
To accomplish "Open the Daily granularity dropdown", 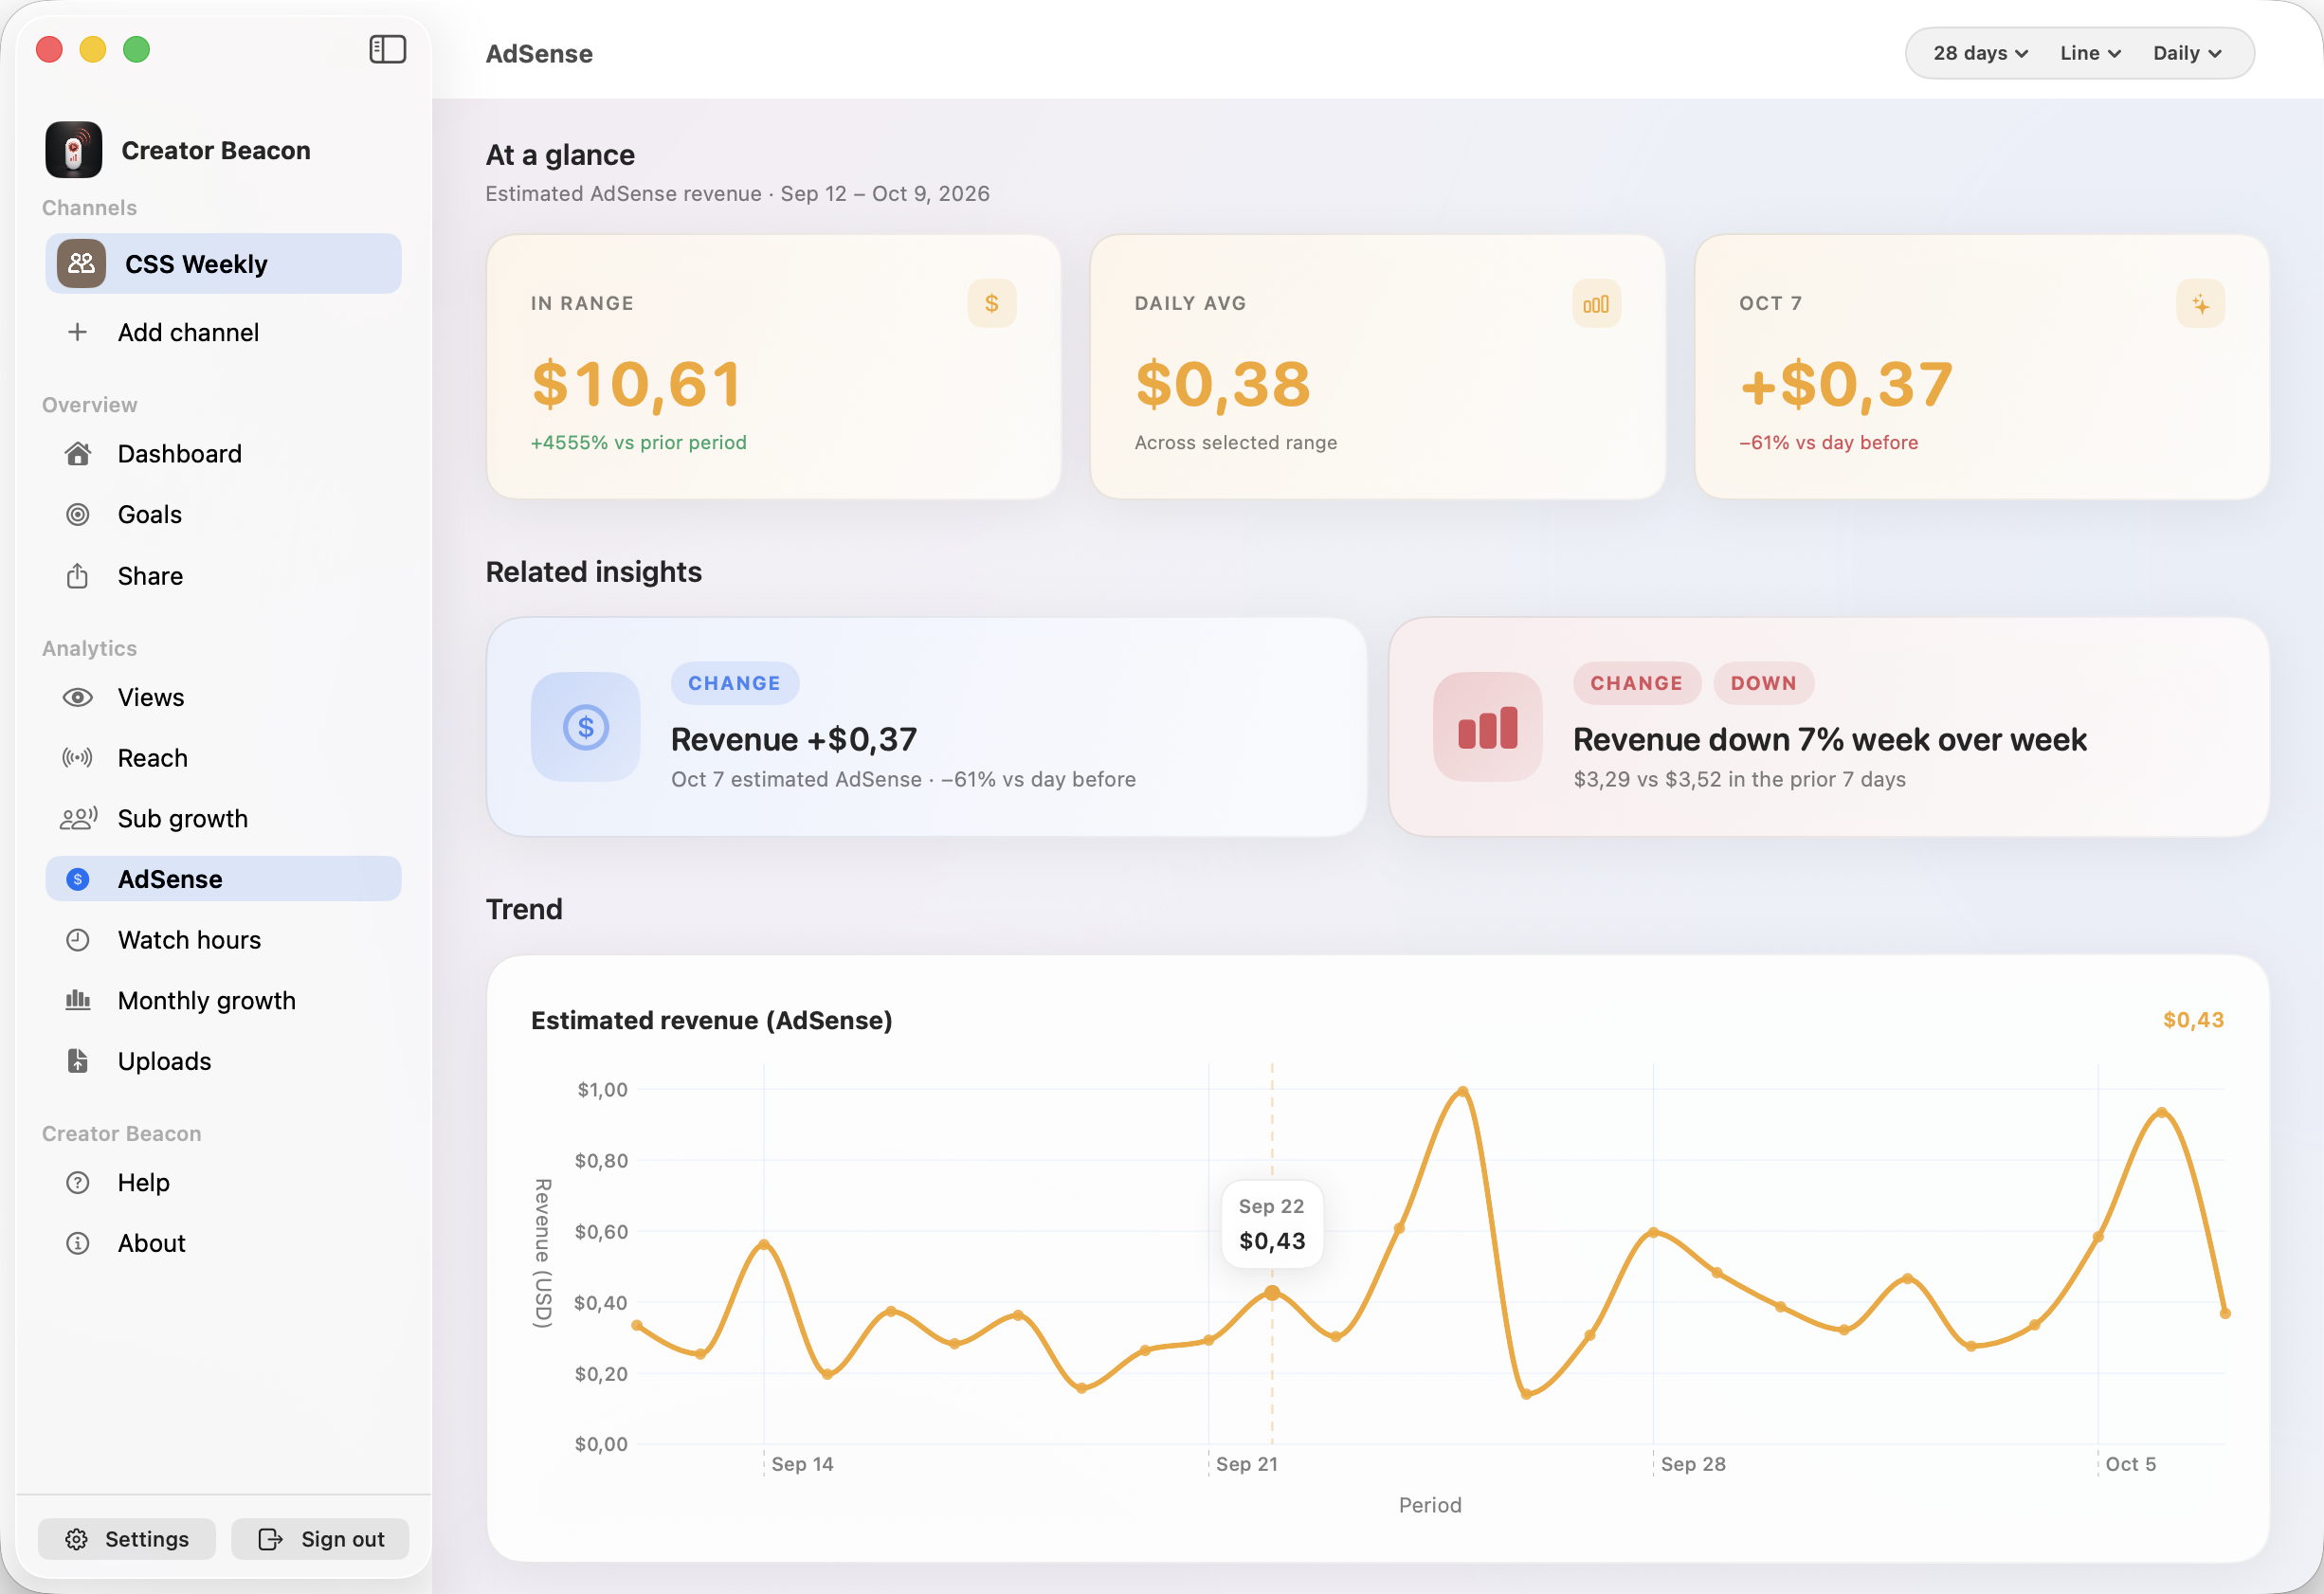I will [x=2187, y=53].
